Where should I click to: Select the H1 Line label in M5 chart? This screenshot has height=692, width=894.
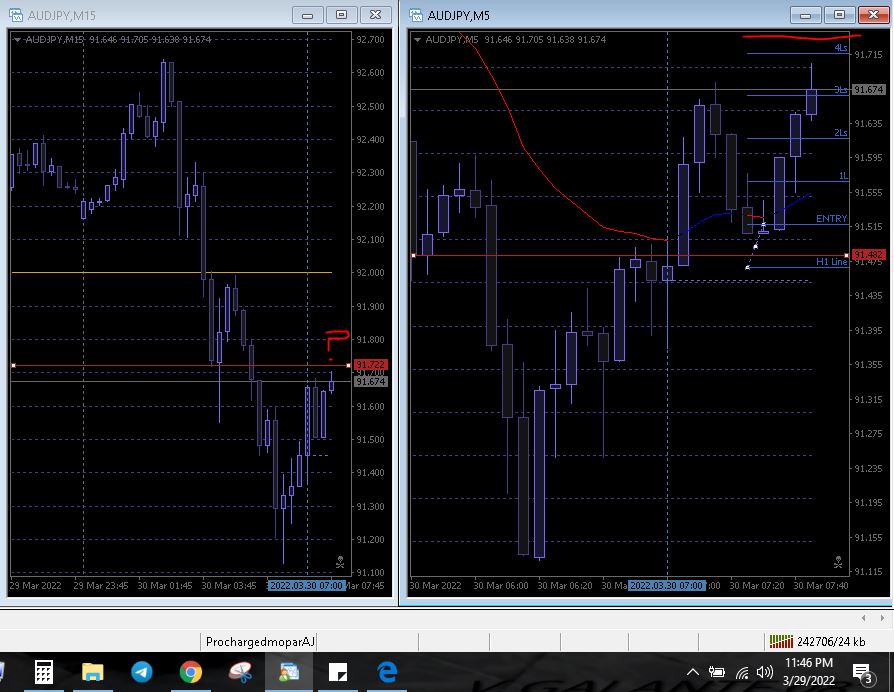pos(831,262)
